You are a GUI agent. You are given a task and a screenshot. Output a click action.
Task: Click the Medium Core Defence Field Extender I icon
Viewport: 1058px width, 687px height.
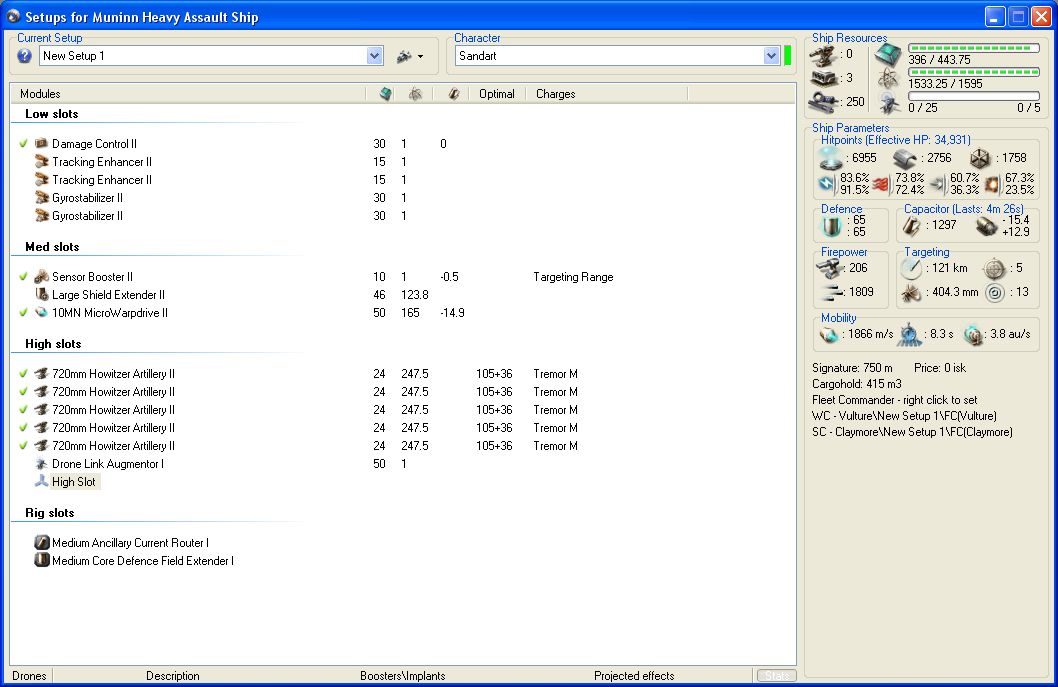point(42,560)
